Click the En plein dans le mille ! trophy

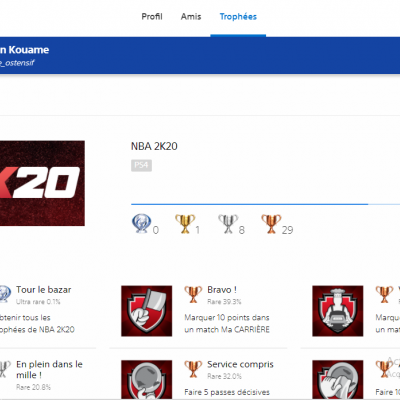(x=49, y=369)
